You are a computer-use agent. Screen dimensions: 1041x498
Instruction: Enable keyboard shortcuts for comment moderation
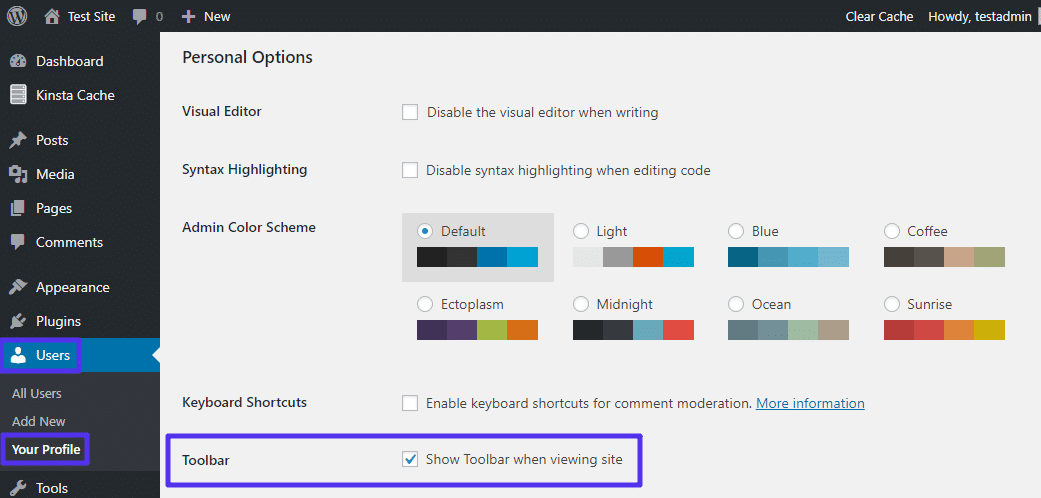tap(410, 403)
